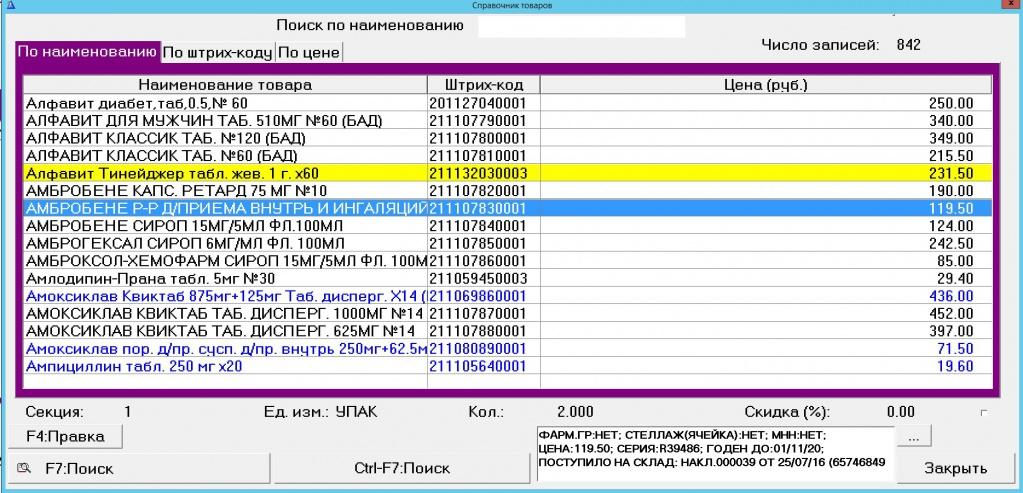The height and width of the screenshot is (493, 1023).
Task: Click the F4:Правка button
Action: [x=65, y=436]
